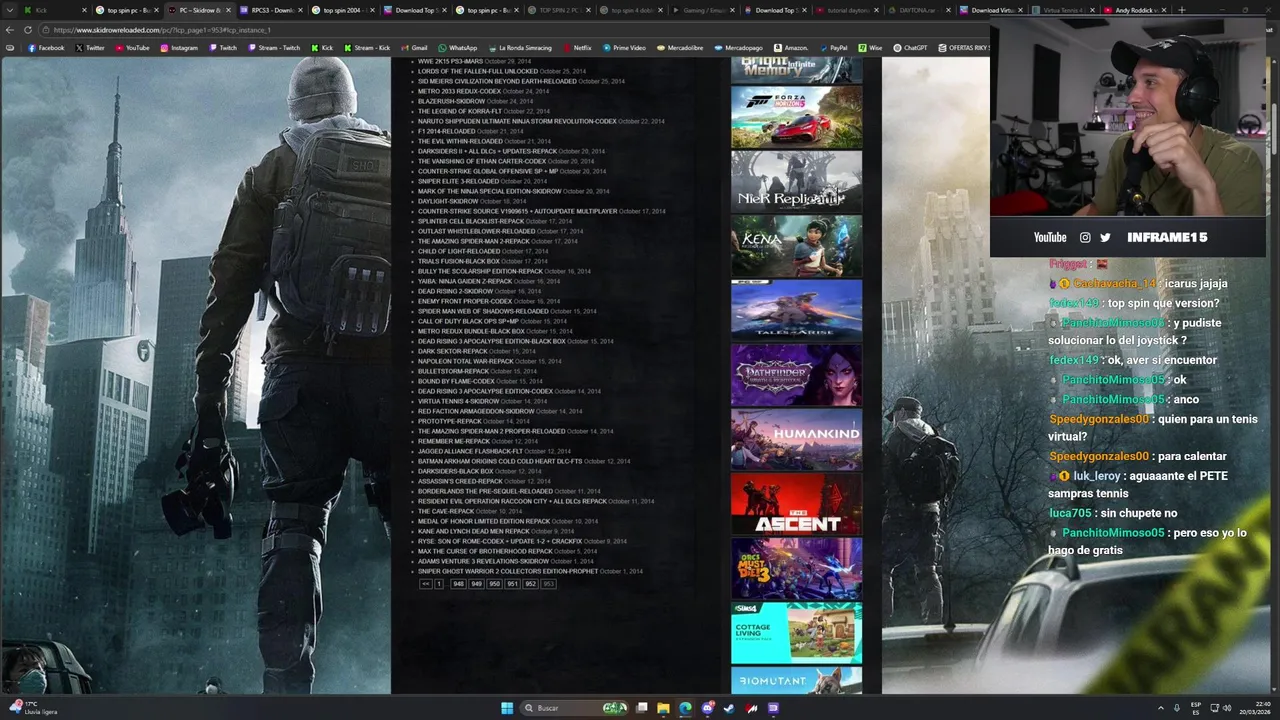Open The Ascent thumbnail
Viewport: 1280px width, 720px height.
click(796, 504)
